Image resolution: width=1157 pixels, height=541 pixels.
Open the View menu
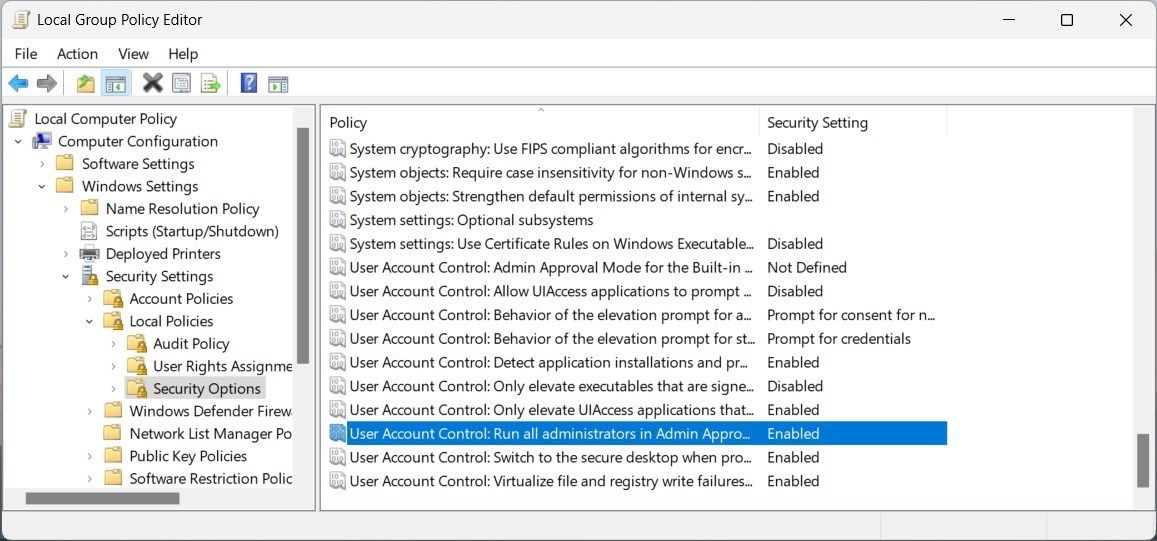134,54
